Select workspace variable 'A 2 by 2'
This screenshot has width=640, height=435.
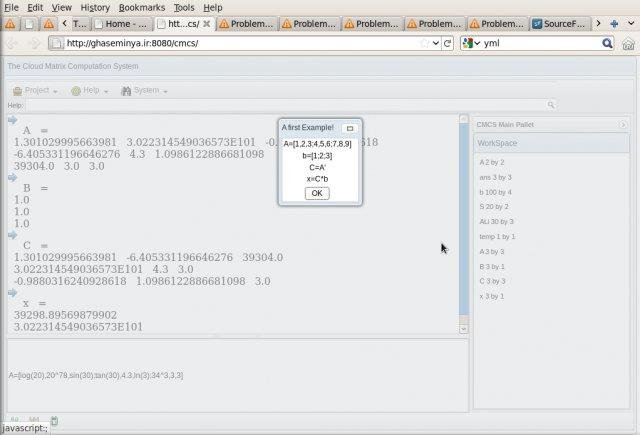[492, 162]
